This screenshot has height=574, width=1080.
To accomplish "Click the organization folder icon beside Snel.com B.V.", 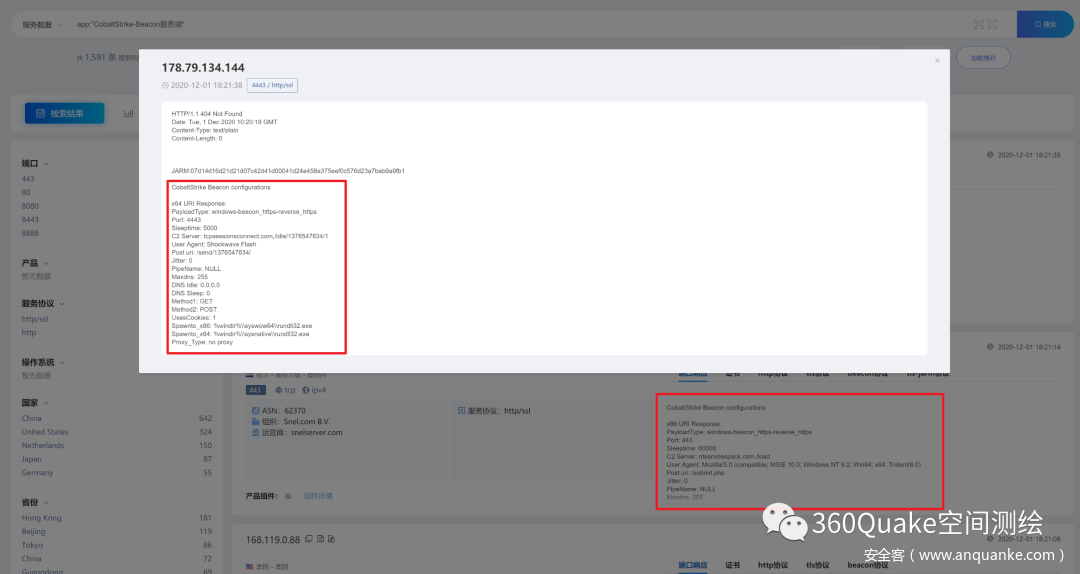I will (x=256, y=422).
